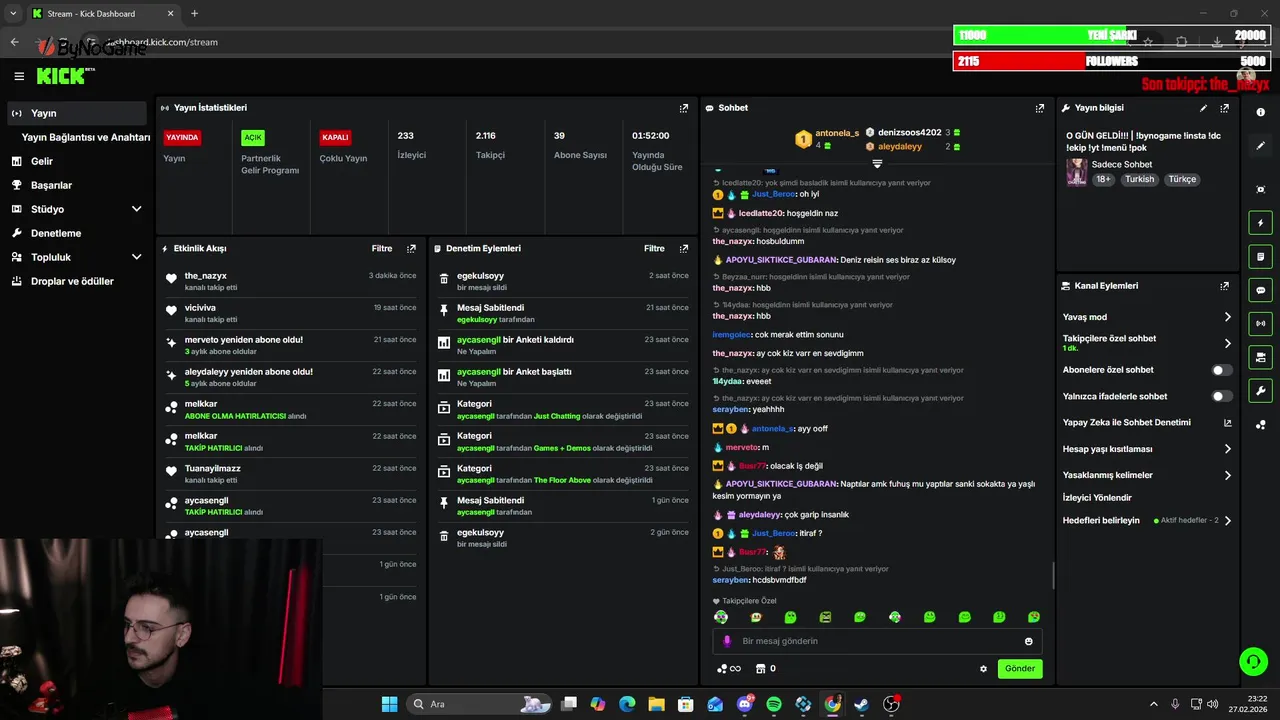Pop out the Denetim Eylemleri panel
Viewport: 1280px width, 720px height.
coord(684,248)
